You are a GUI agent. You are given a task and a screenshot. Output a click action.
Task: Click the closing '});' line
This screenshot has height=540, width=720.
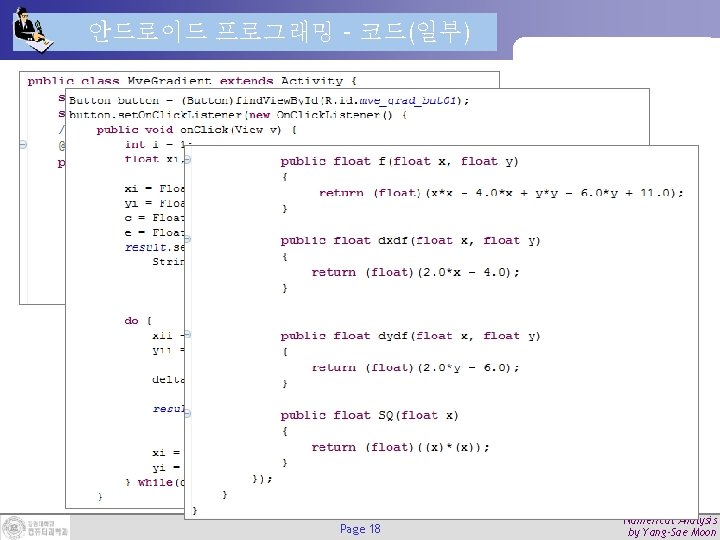262,479
